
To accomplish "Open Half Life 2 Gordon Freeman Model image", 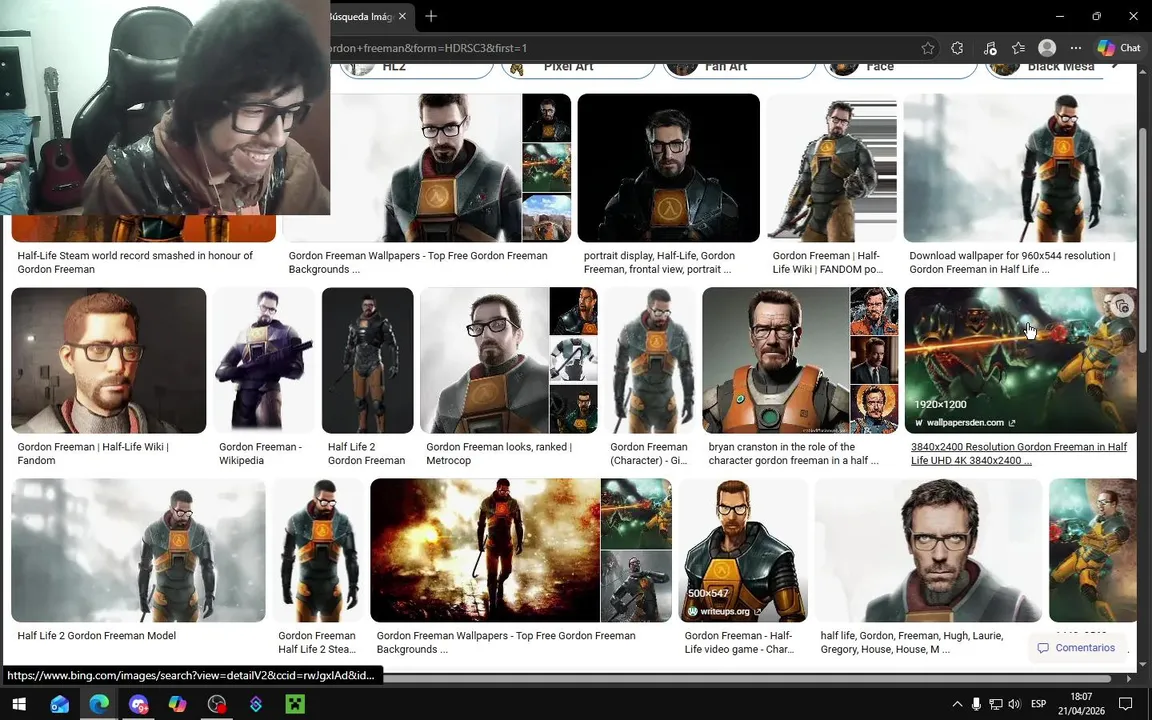I will pyautogui.click(x=138, y=550).
